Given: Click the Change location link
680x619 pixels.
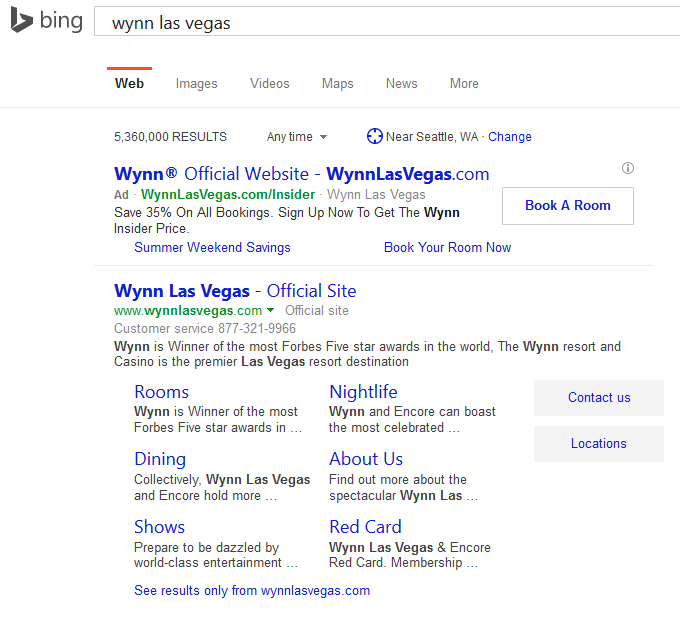Looking at the screenshot, I should 510,137.
